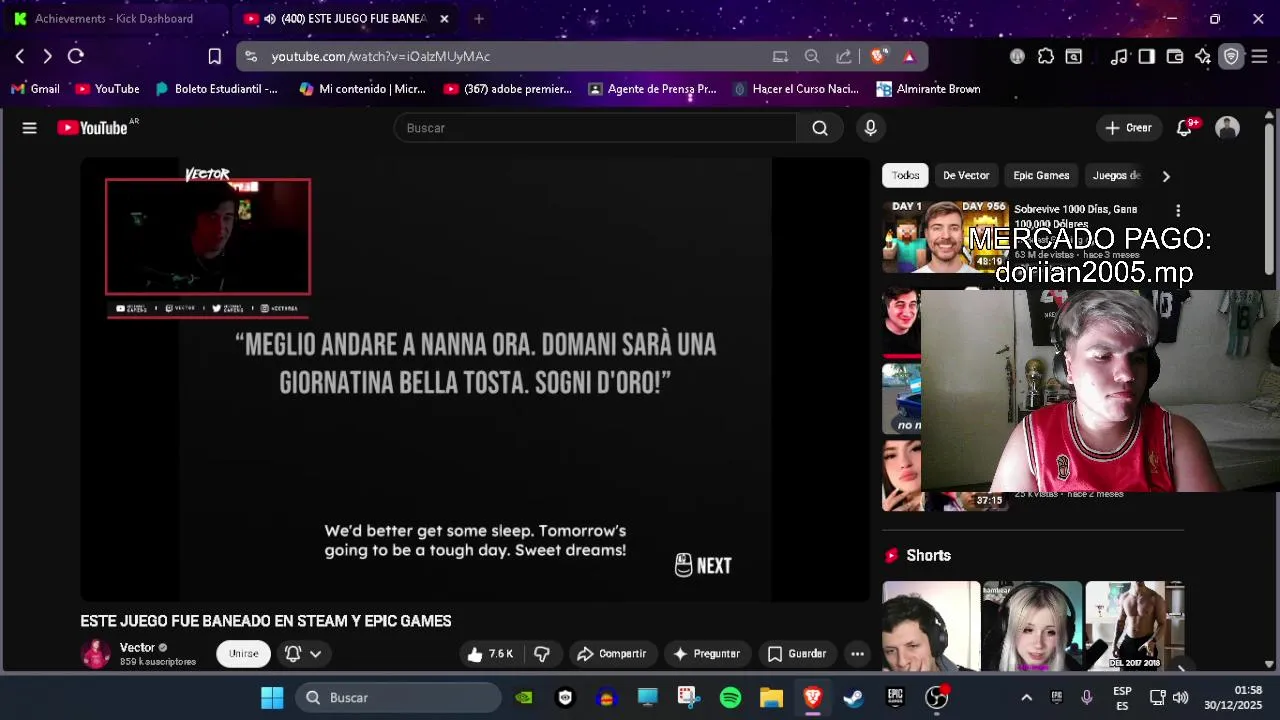Open the Agente de Prensa bookmark
This screenshot has width=1280, height=720.
(652, 89)
